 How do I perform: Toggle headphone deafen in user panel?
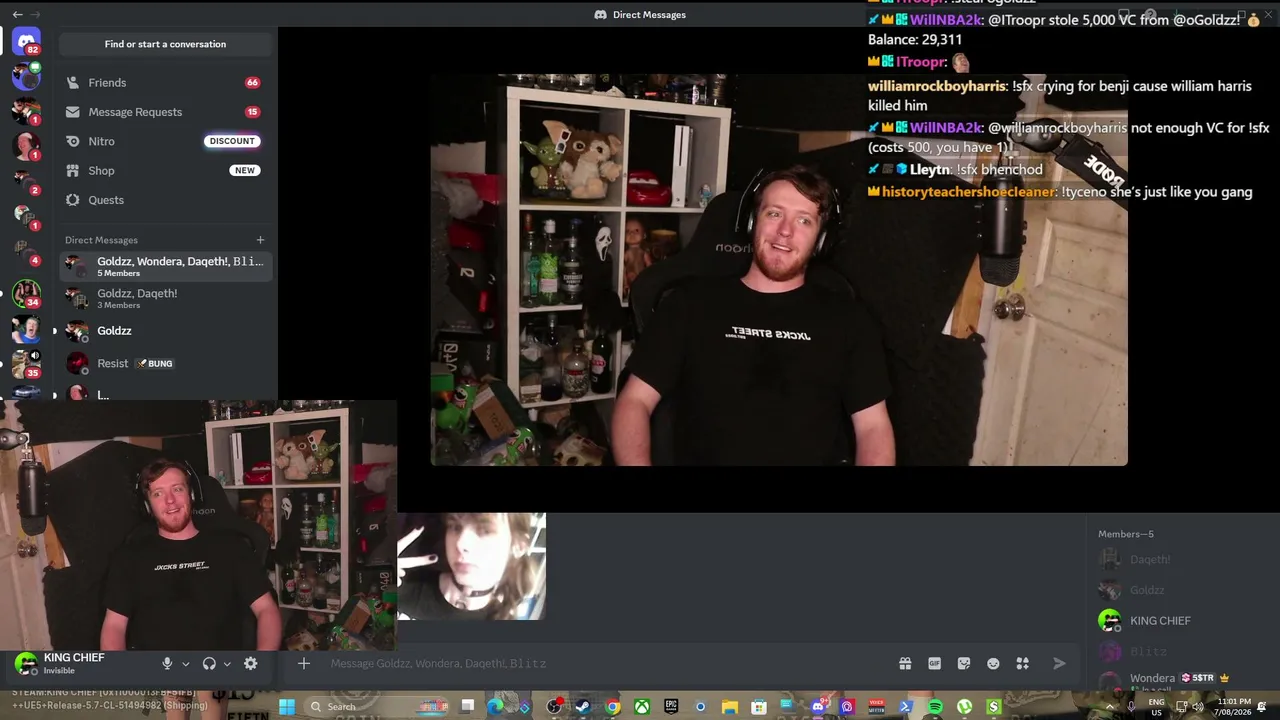(209, 663)
